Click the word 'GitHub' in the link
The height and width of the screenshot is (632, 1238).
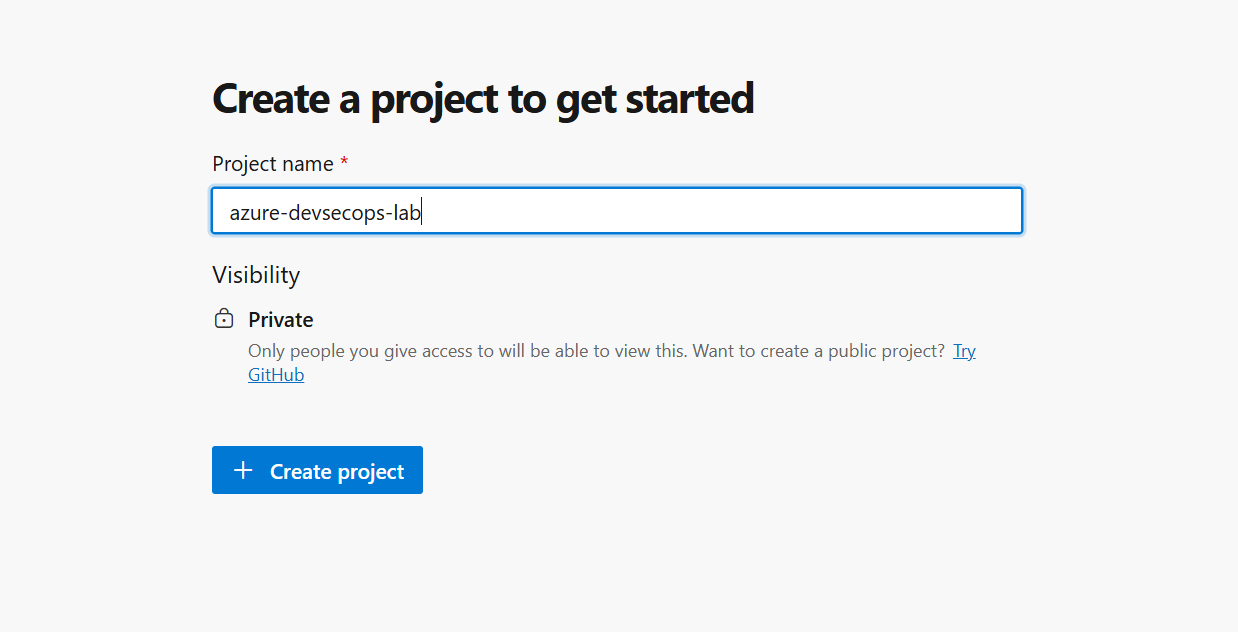coord(276,376)
